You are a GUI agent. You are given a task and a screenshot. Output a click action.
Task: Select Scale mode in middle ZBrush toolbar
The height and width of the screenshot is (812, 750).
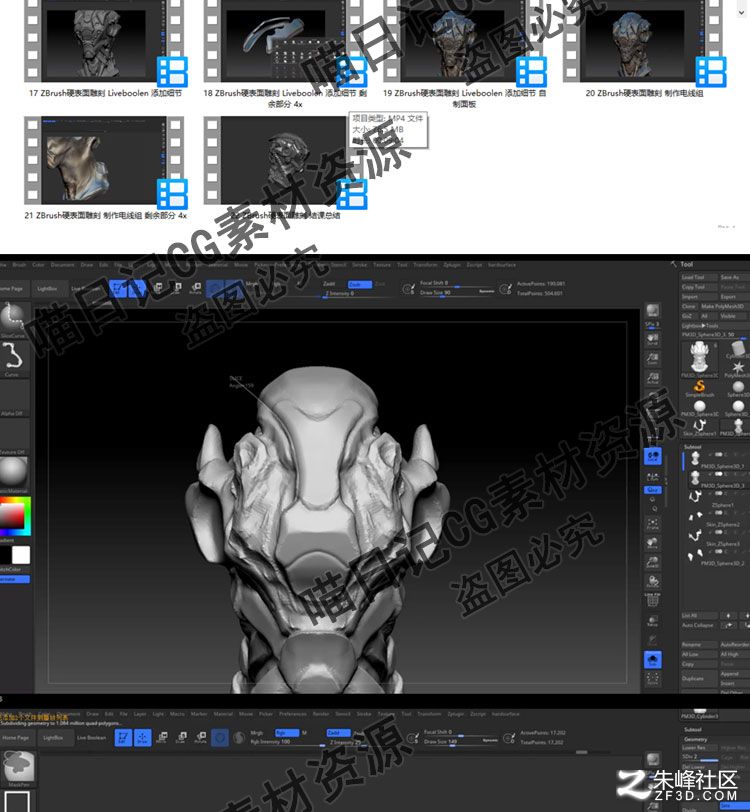(177, 288)
